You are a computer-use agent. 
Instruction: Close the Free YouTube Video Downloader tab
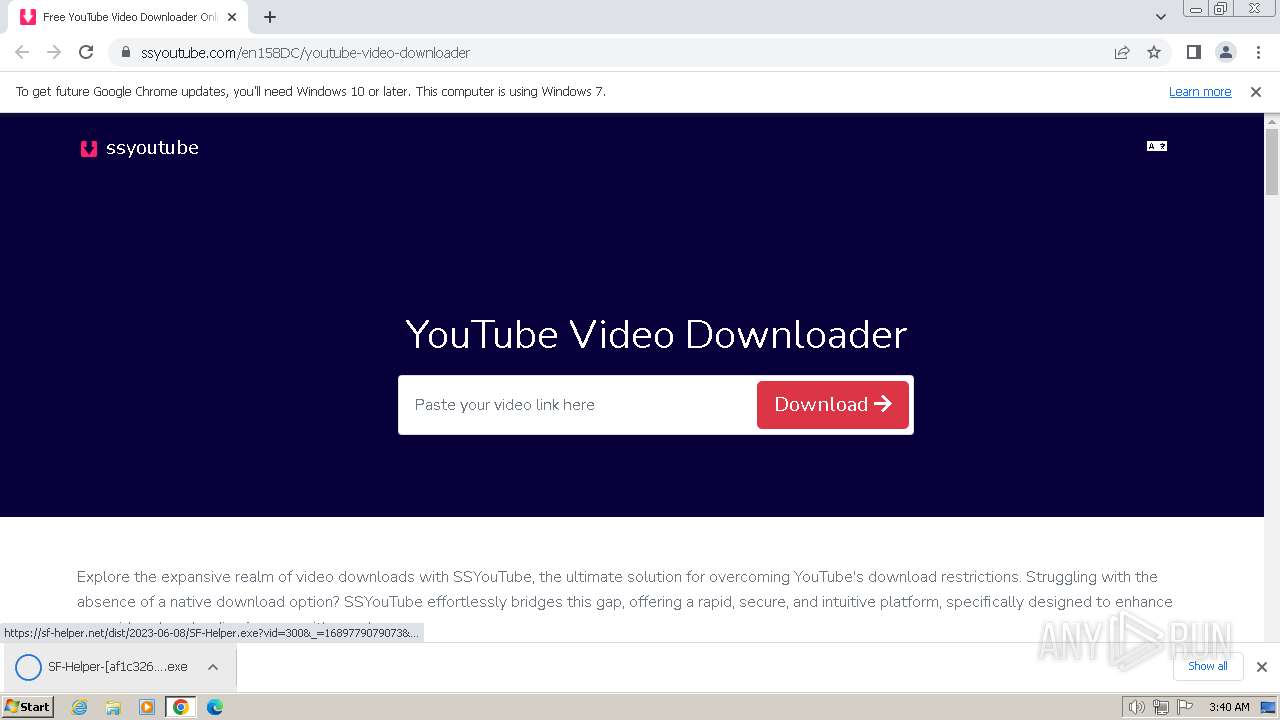[x=232, y=17]
